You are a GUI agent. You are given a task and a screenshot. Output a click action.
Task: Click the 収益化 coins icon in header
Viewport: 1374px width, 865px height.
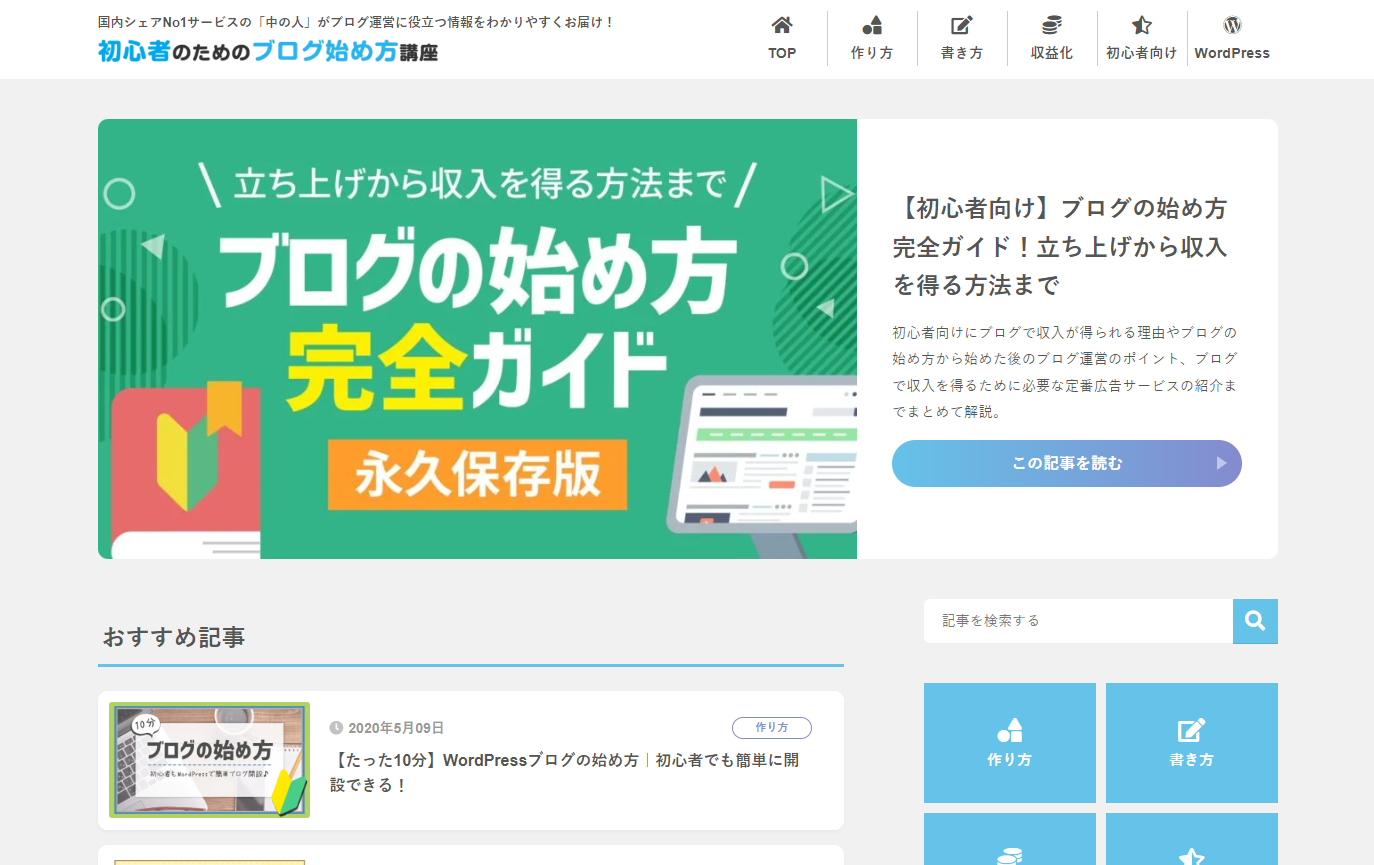pyautogui.click(x=1052, y=25)
